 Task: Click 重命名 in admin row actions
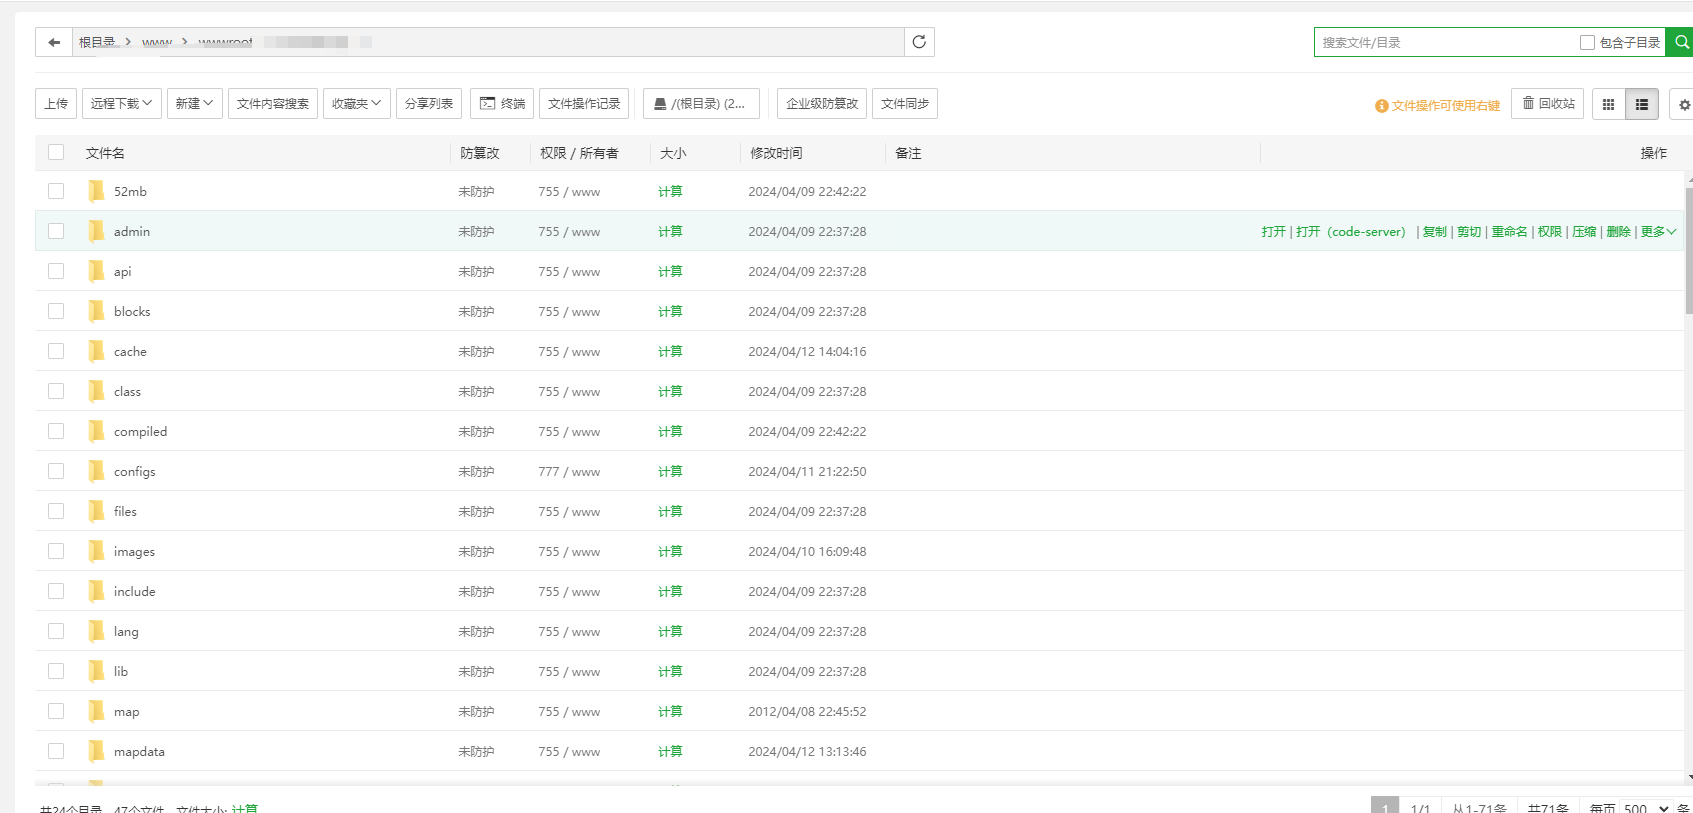1509,232
